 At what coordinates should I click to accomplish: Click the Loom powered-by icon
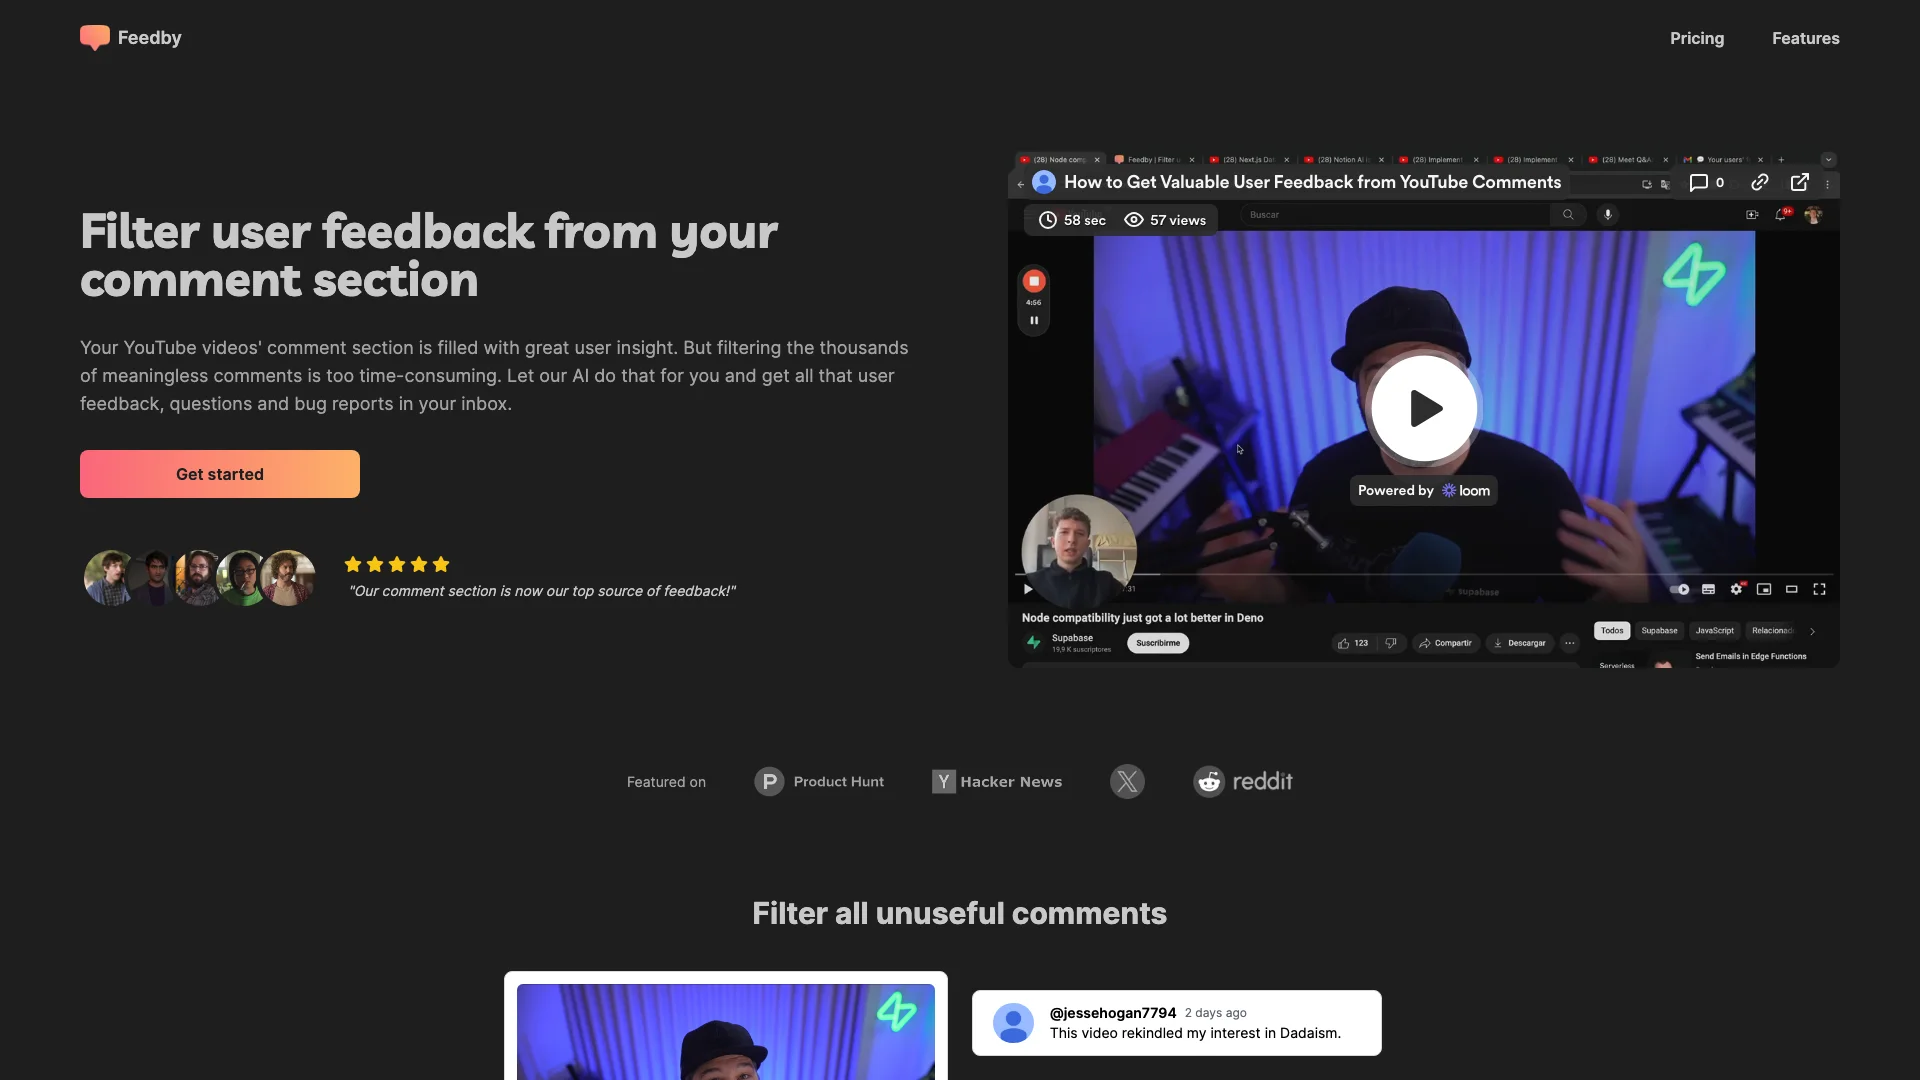click(1424, 491)
